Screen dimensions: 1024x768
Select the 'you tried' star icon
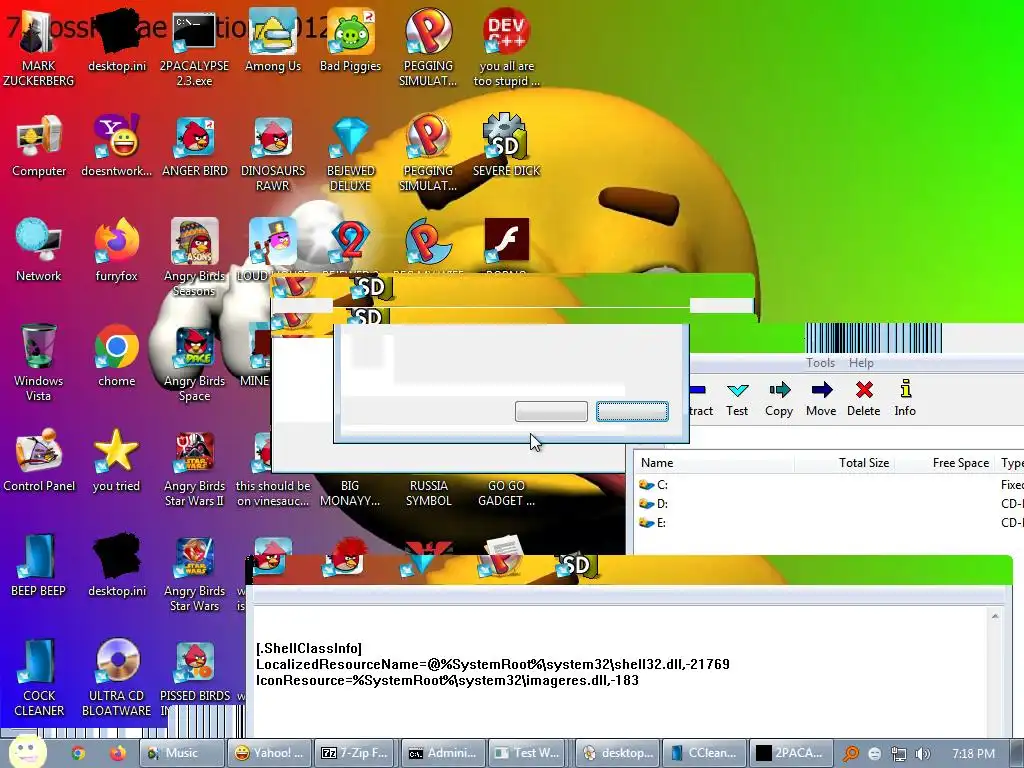click(x=116, y=461)
